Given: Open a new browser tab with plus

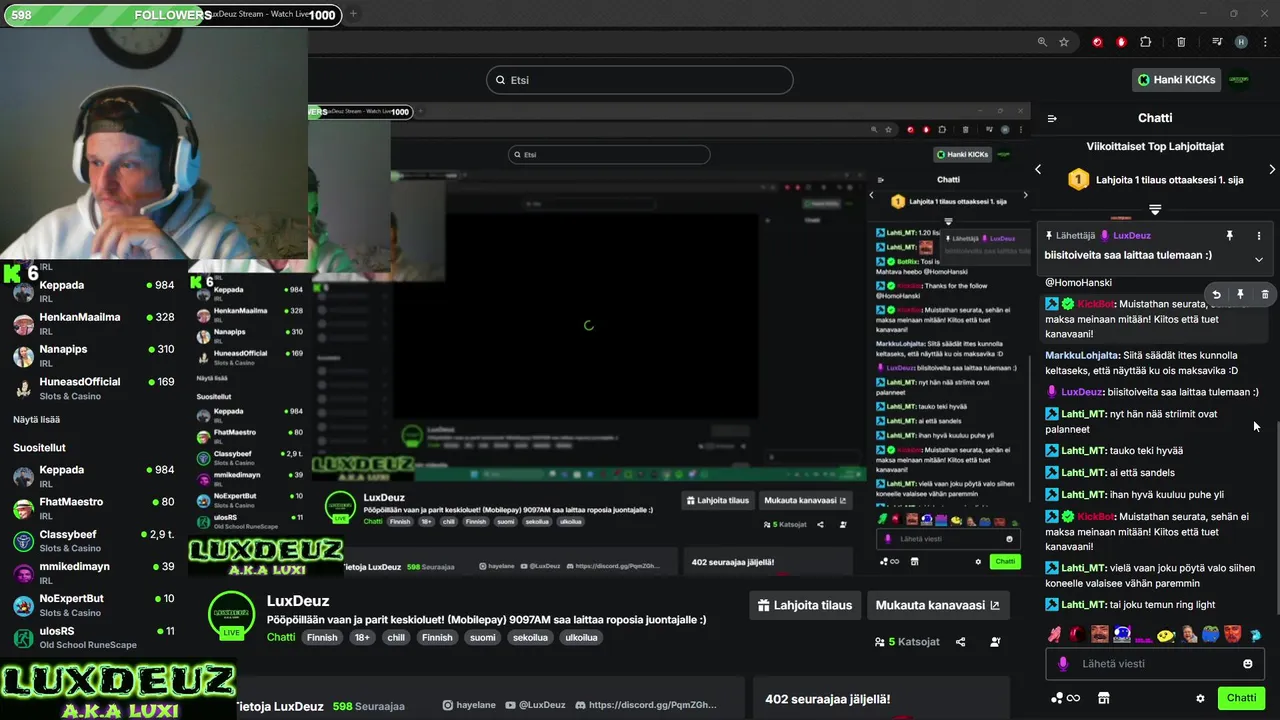Looking at the screenshot, I should pyautogui.click(x=353, y=14).
